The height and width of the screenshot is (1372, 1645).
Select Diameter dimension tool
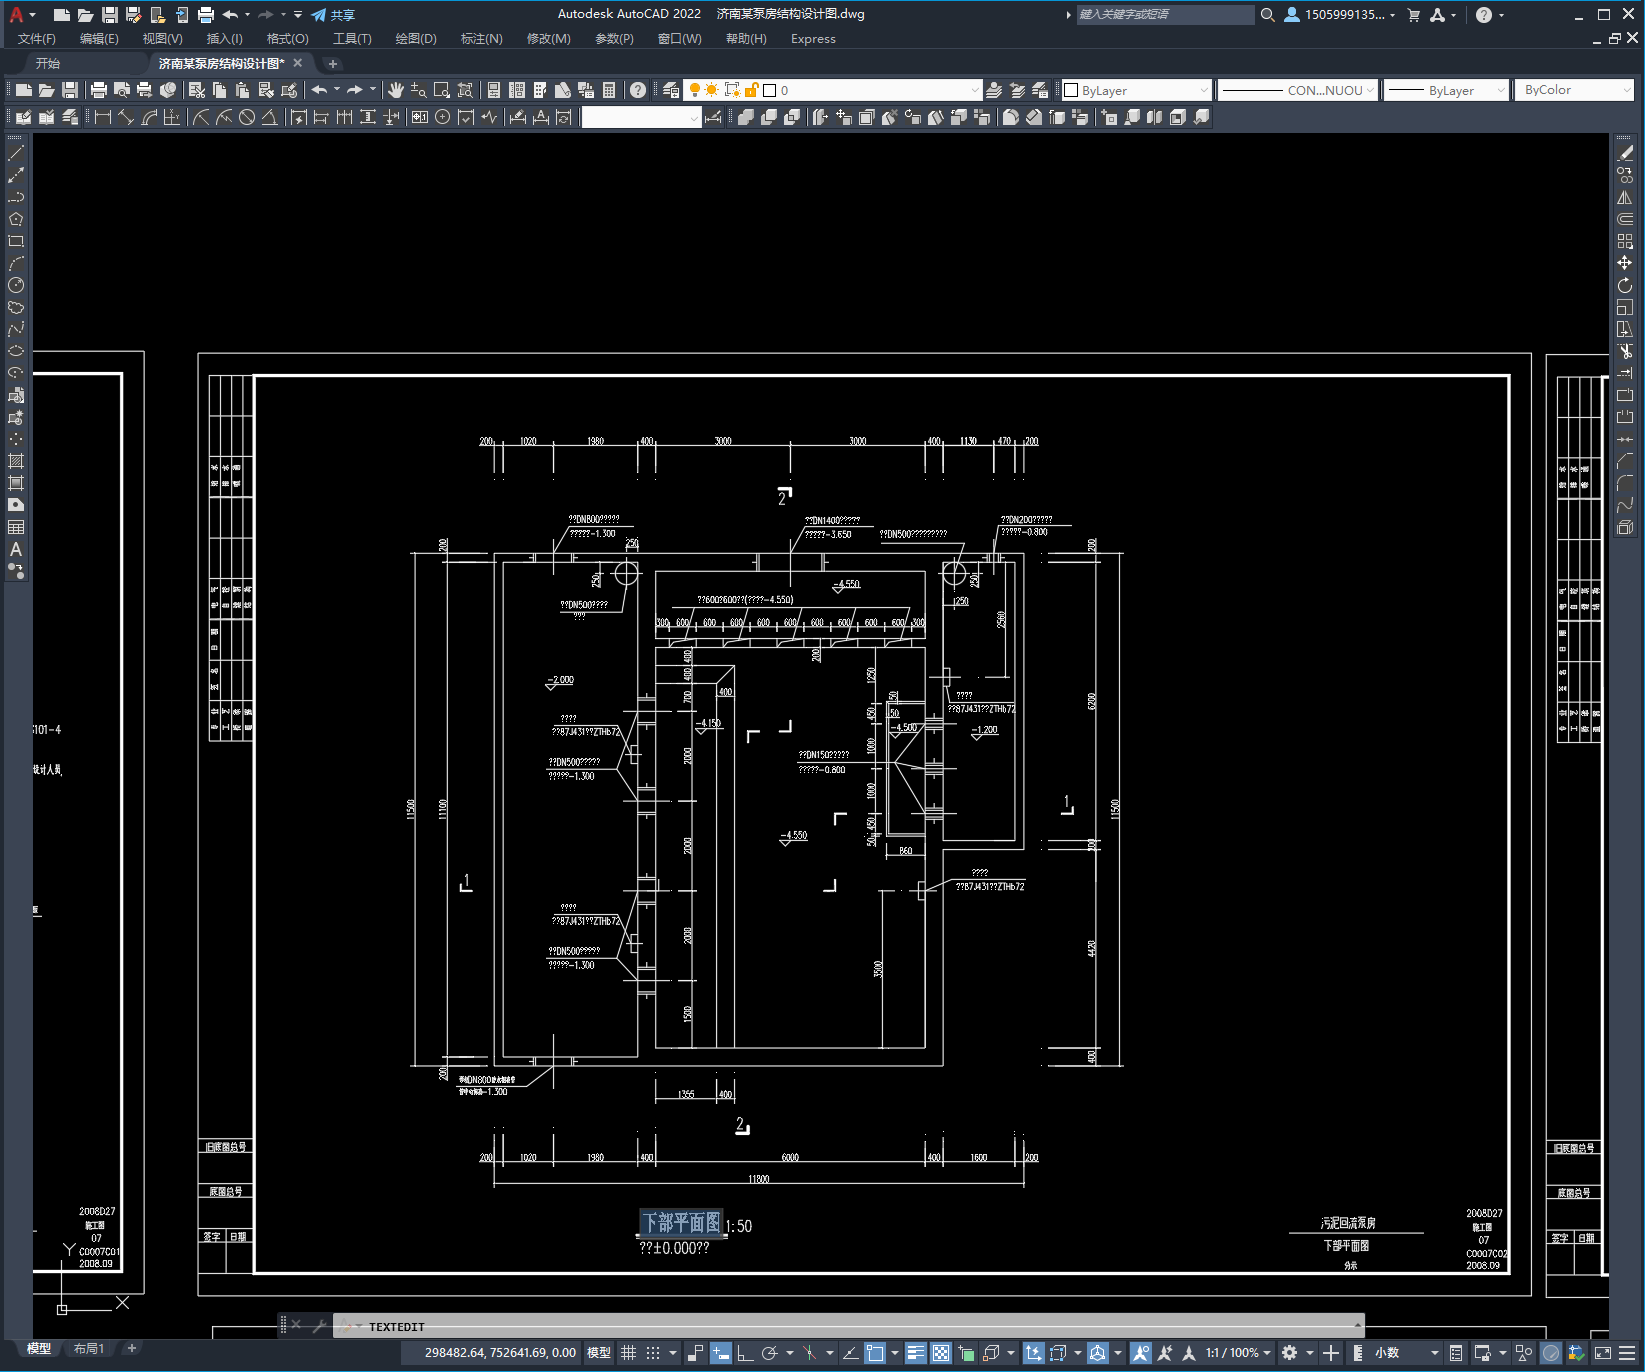click(x=247, y=117)
